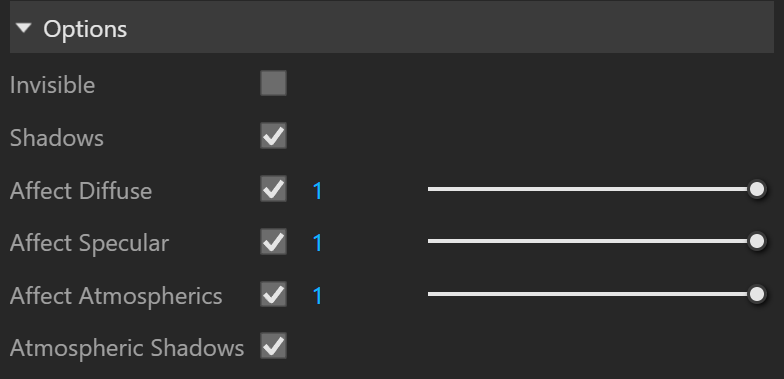Select the Affect Atmospherics numeric value
The height and width of the screenshot is (379, 784).
(318, 296)
